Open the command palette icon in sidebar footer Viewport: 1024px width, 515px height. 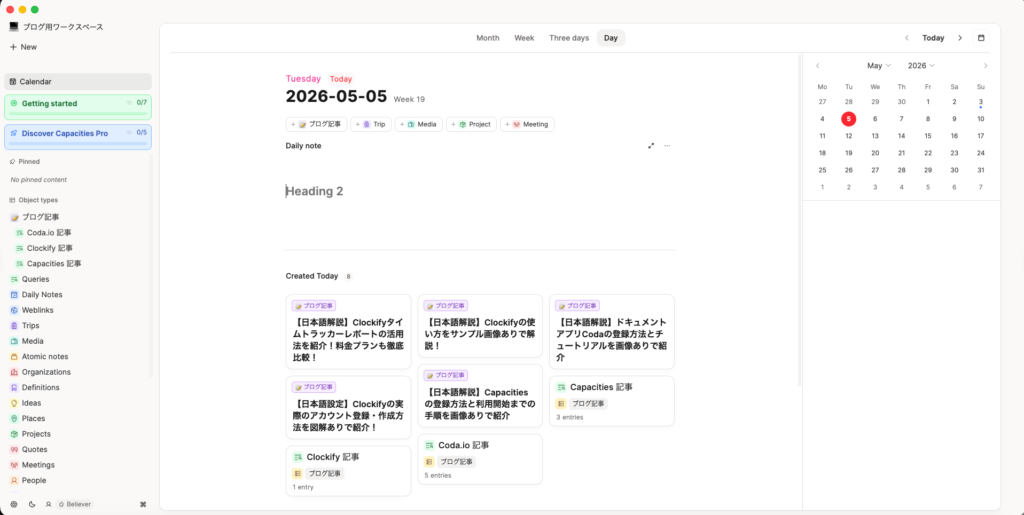tap(143, 504)
